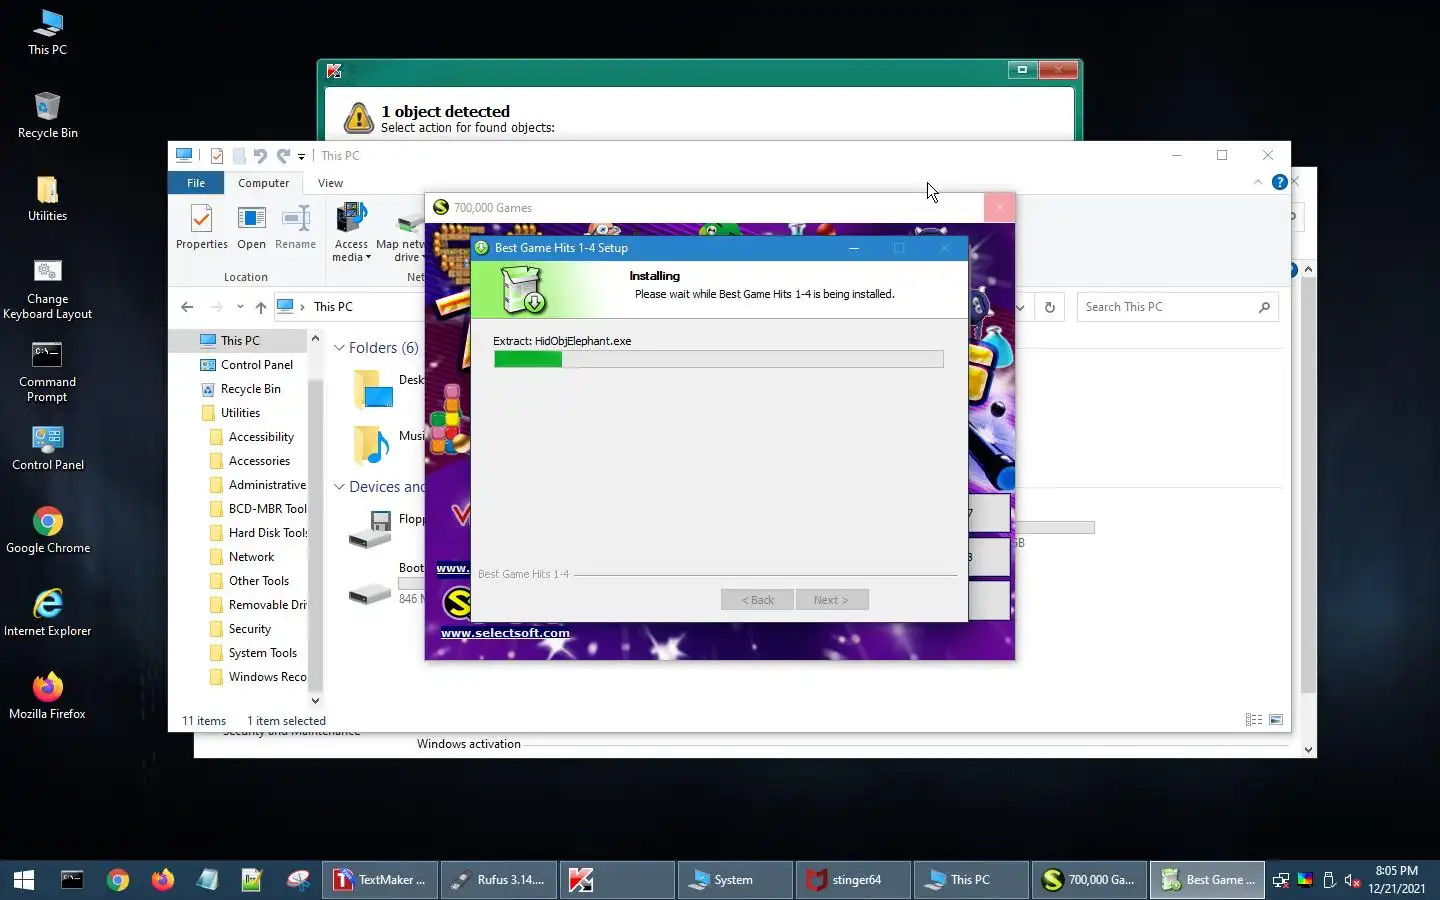Switch to stinger64 taskbar item

tap(853, 880)
